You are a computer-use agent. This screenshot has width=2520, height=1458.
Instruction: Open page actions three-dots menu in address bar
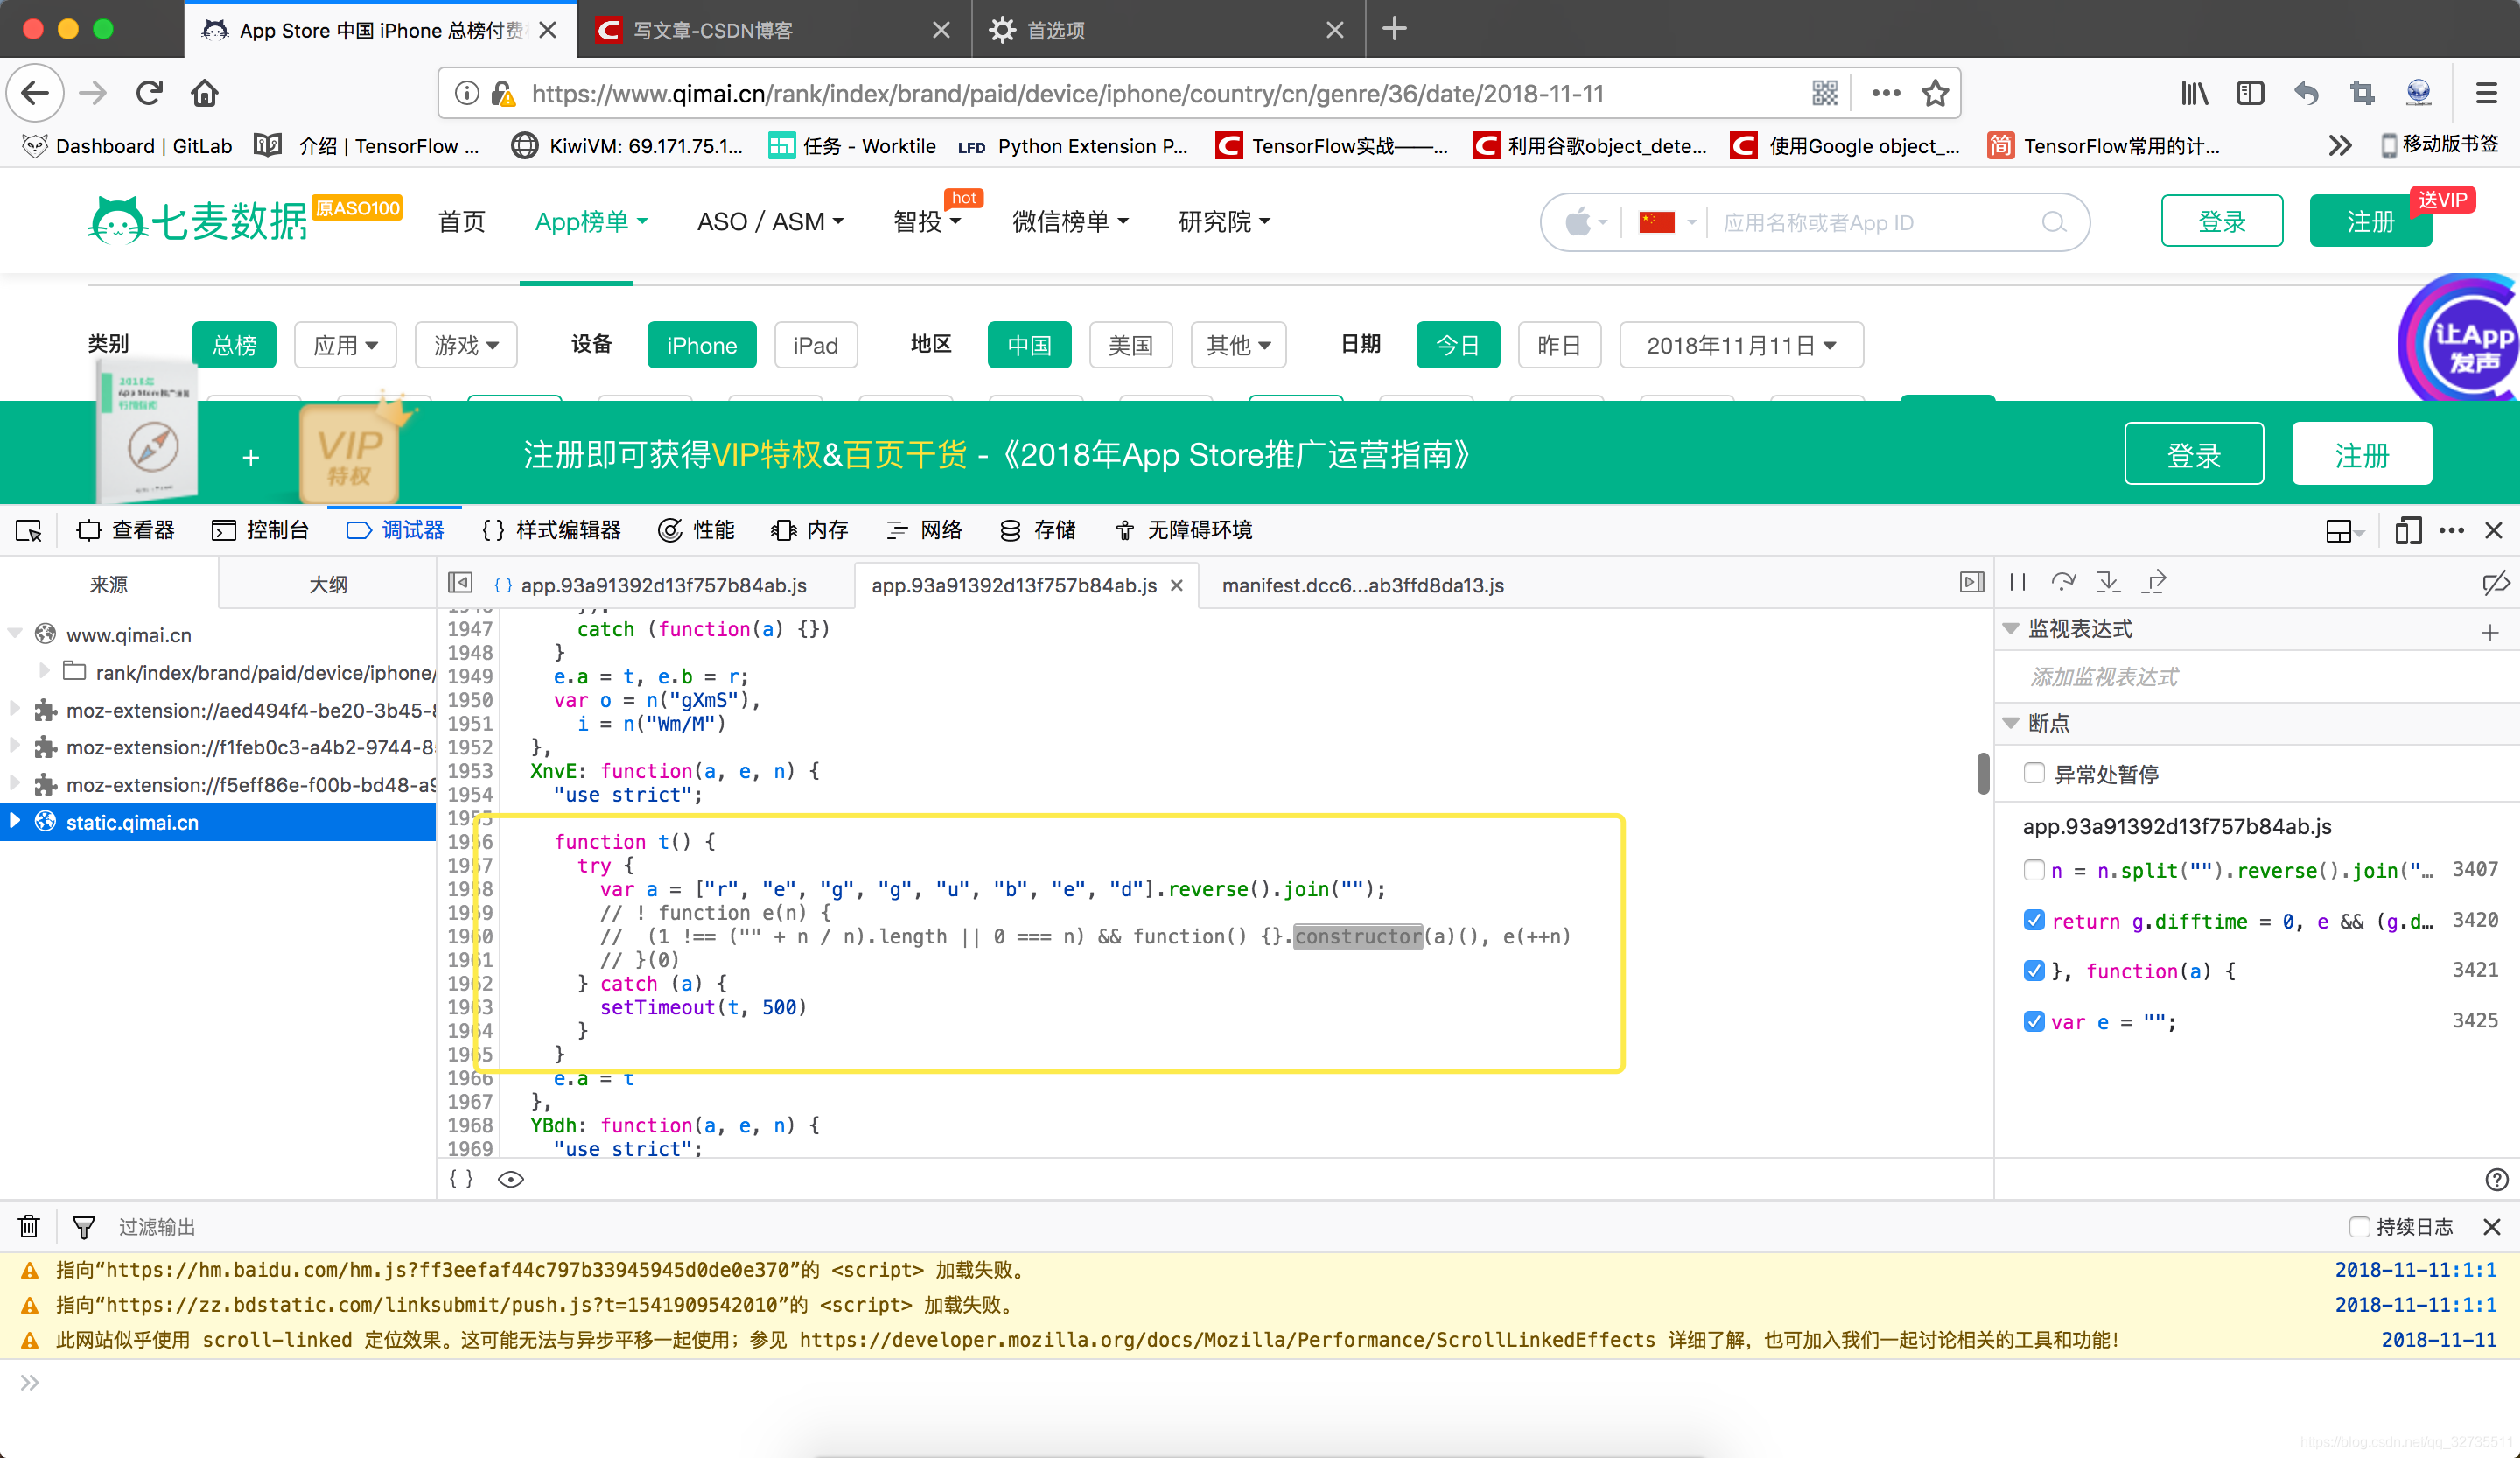1885,93
